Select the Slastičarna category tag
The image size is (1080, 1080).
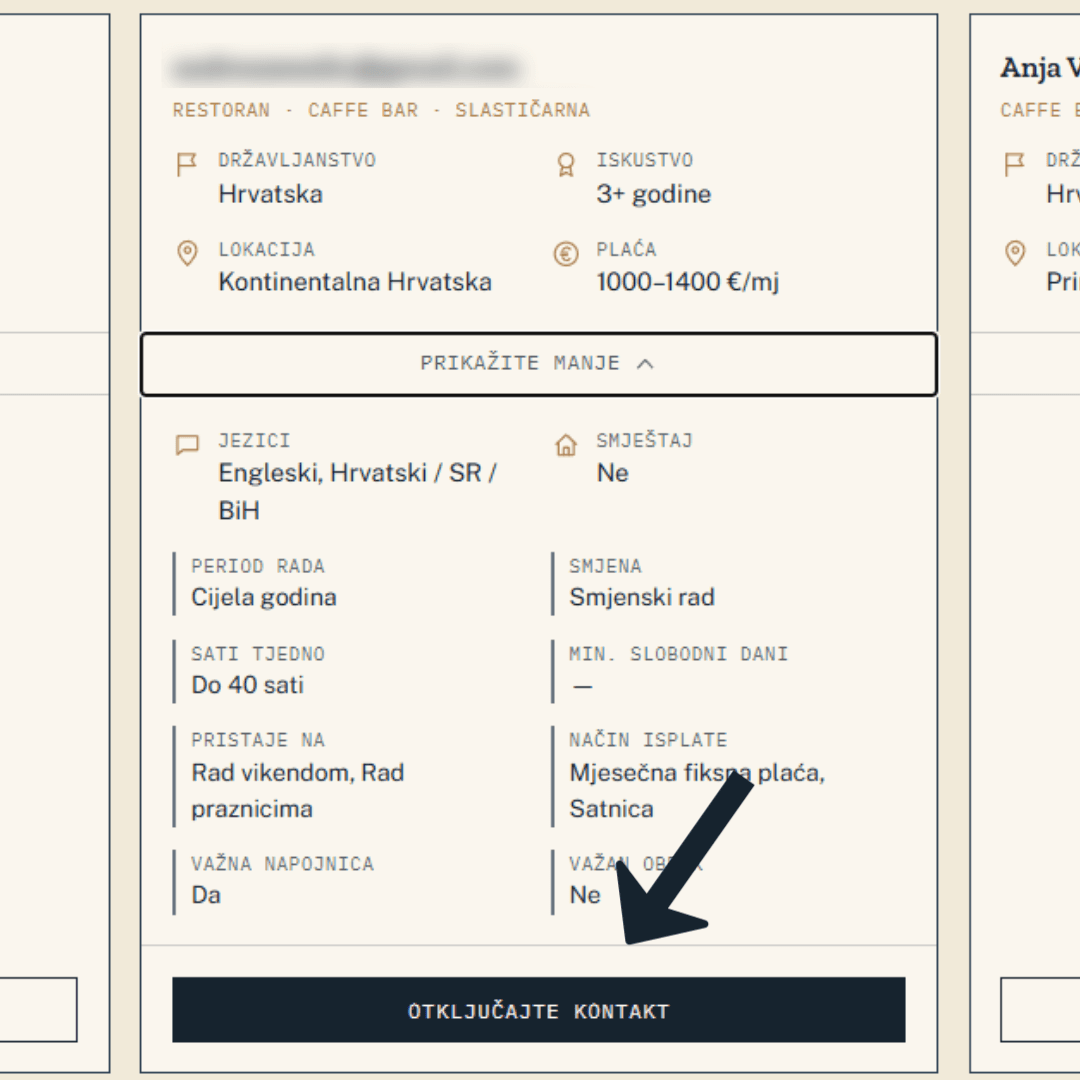[x=522, y=110]
